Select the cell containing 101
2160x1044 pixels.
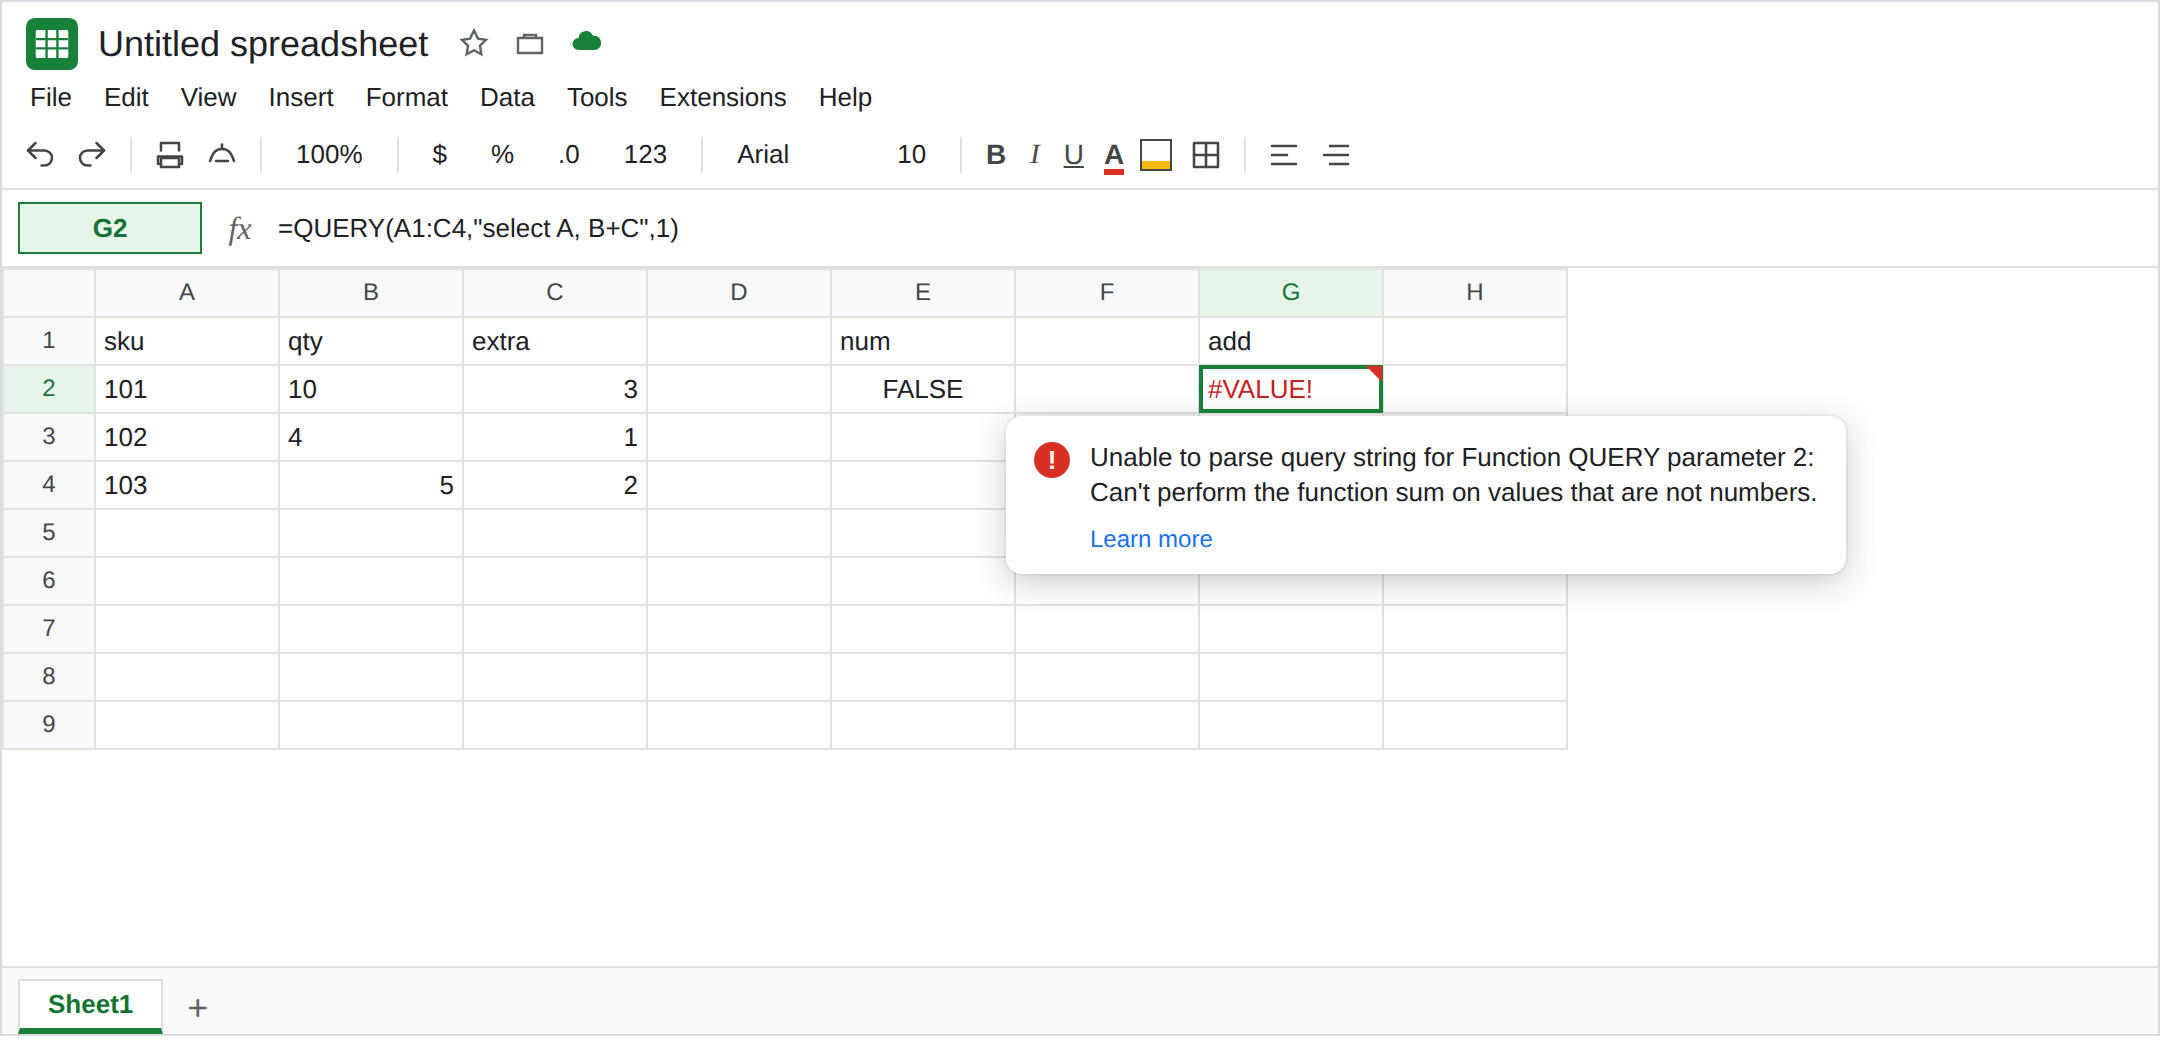(187, 389)
